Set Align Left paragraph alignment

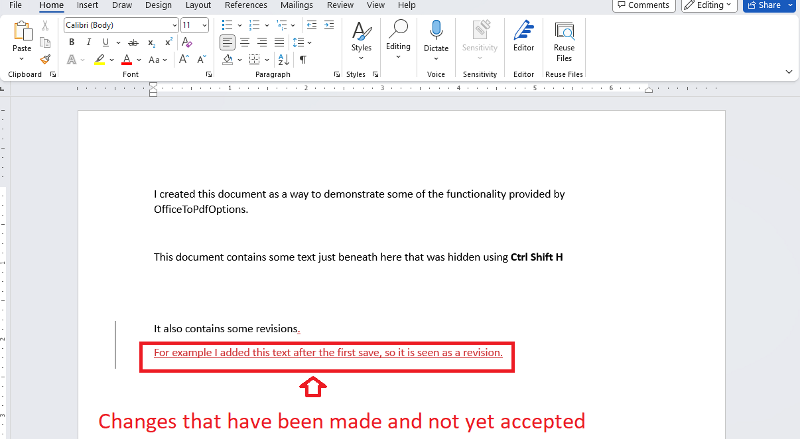tap(228, 42)
